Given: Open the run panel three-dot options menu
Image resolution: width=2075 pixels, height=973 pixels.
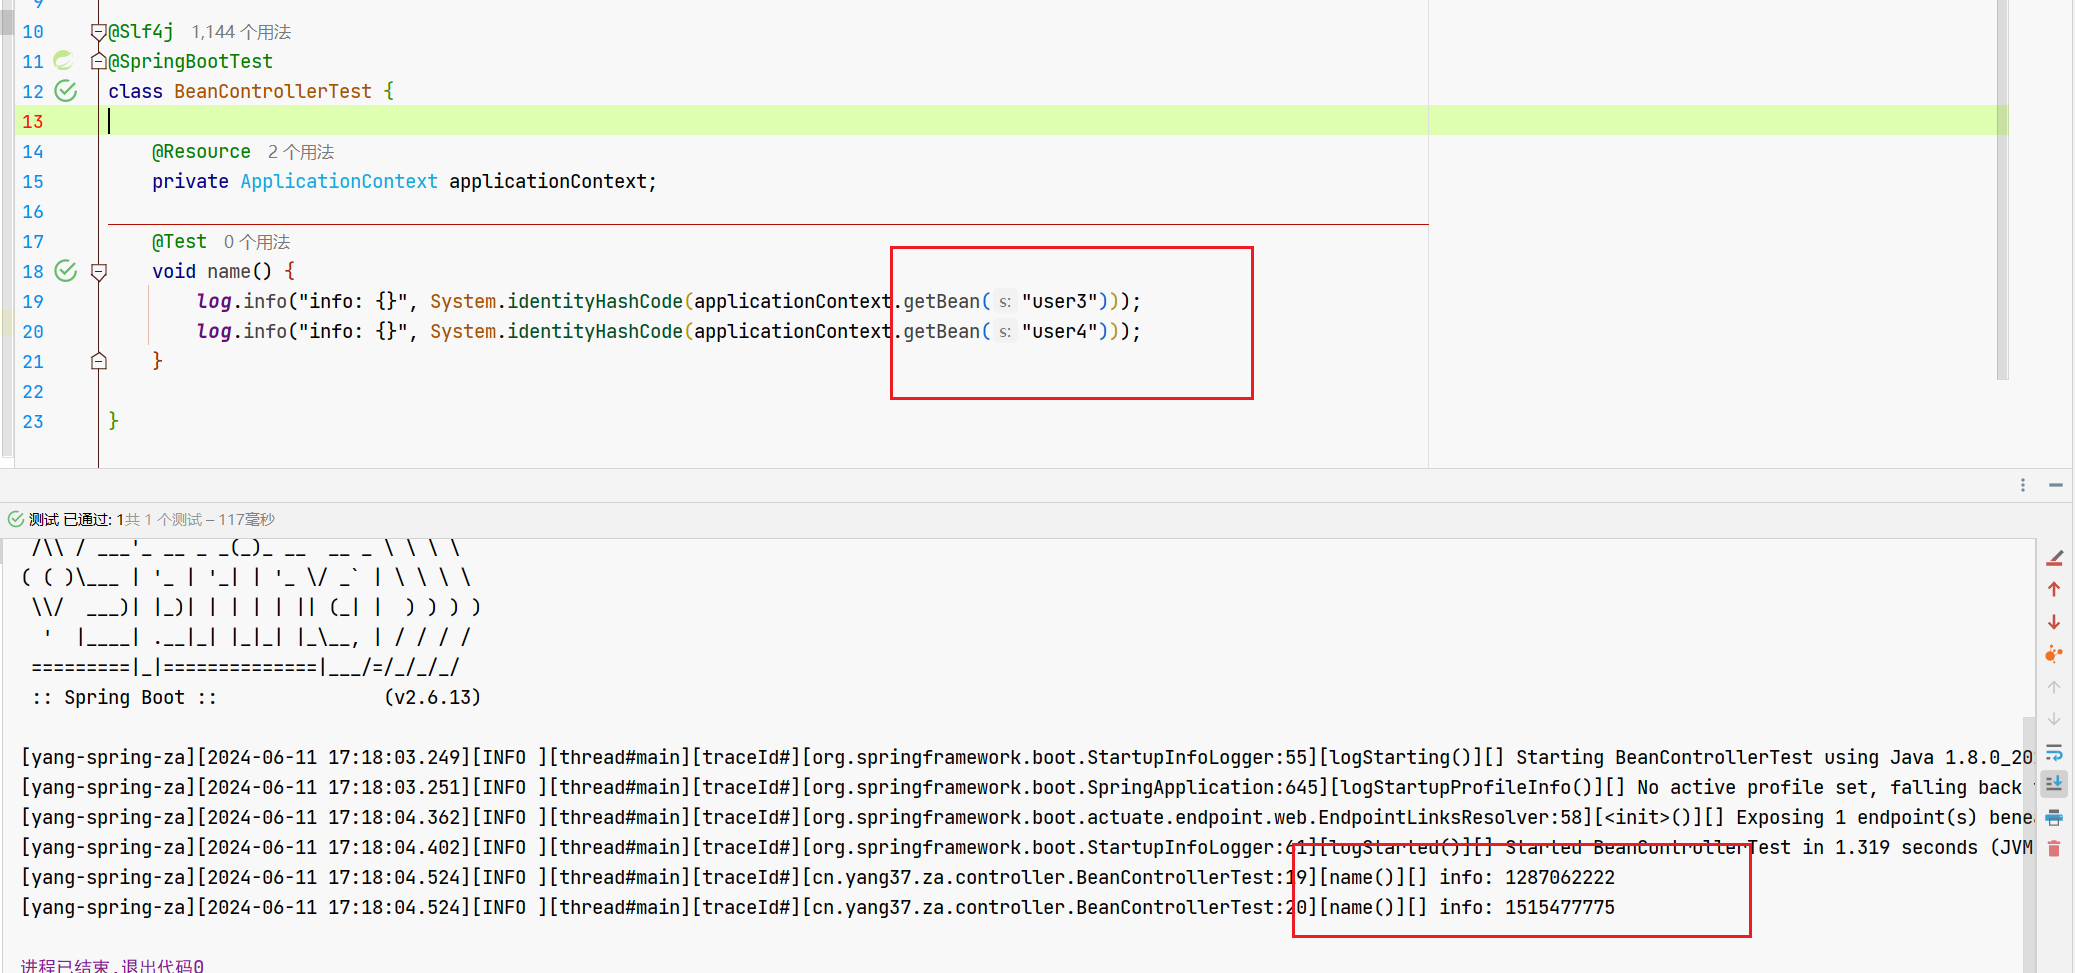Looking at the screenshot, I should [x=2023, y=485].
